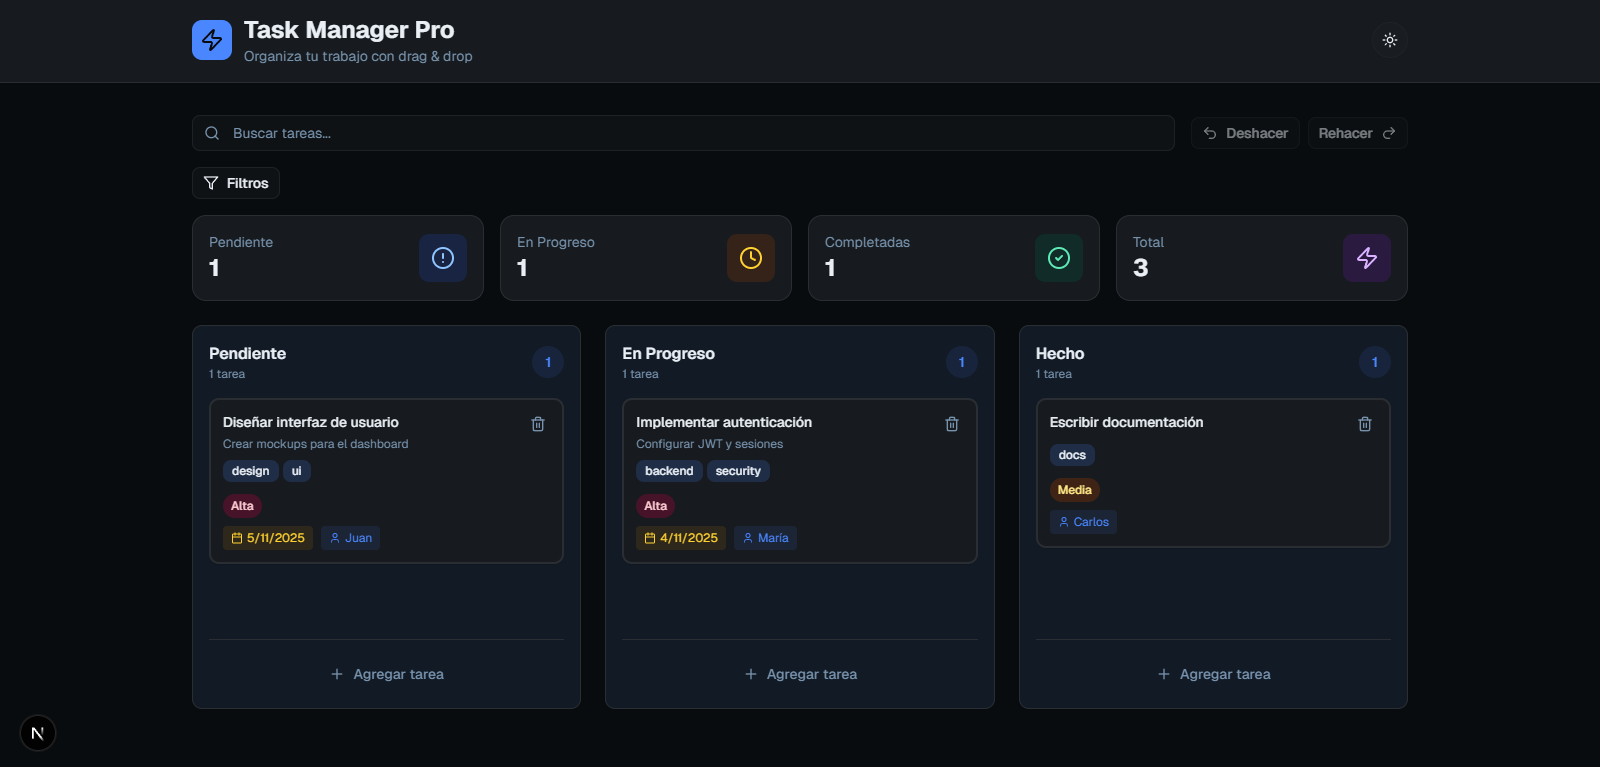The image size is (1600, 767).
Task: Select the security tag
Action: [738, 471]
